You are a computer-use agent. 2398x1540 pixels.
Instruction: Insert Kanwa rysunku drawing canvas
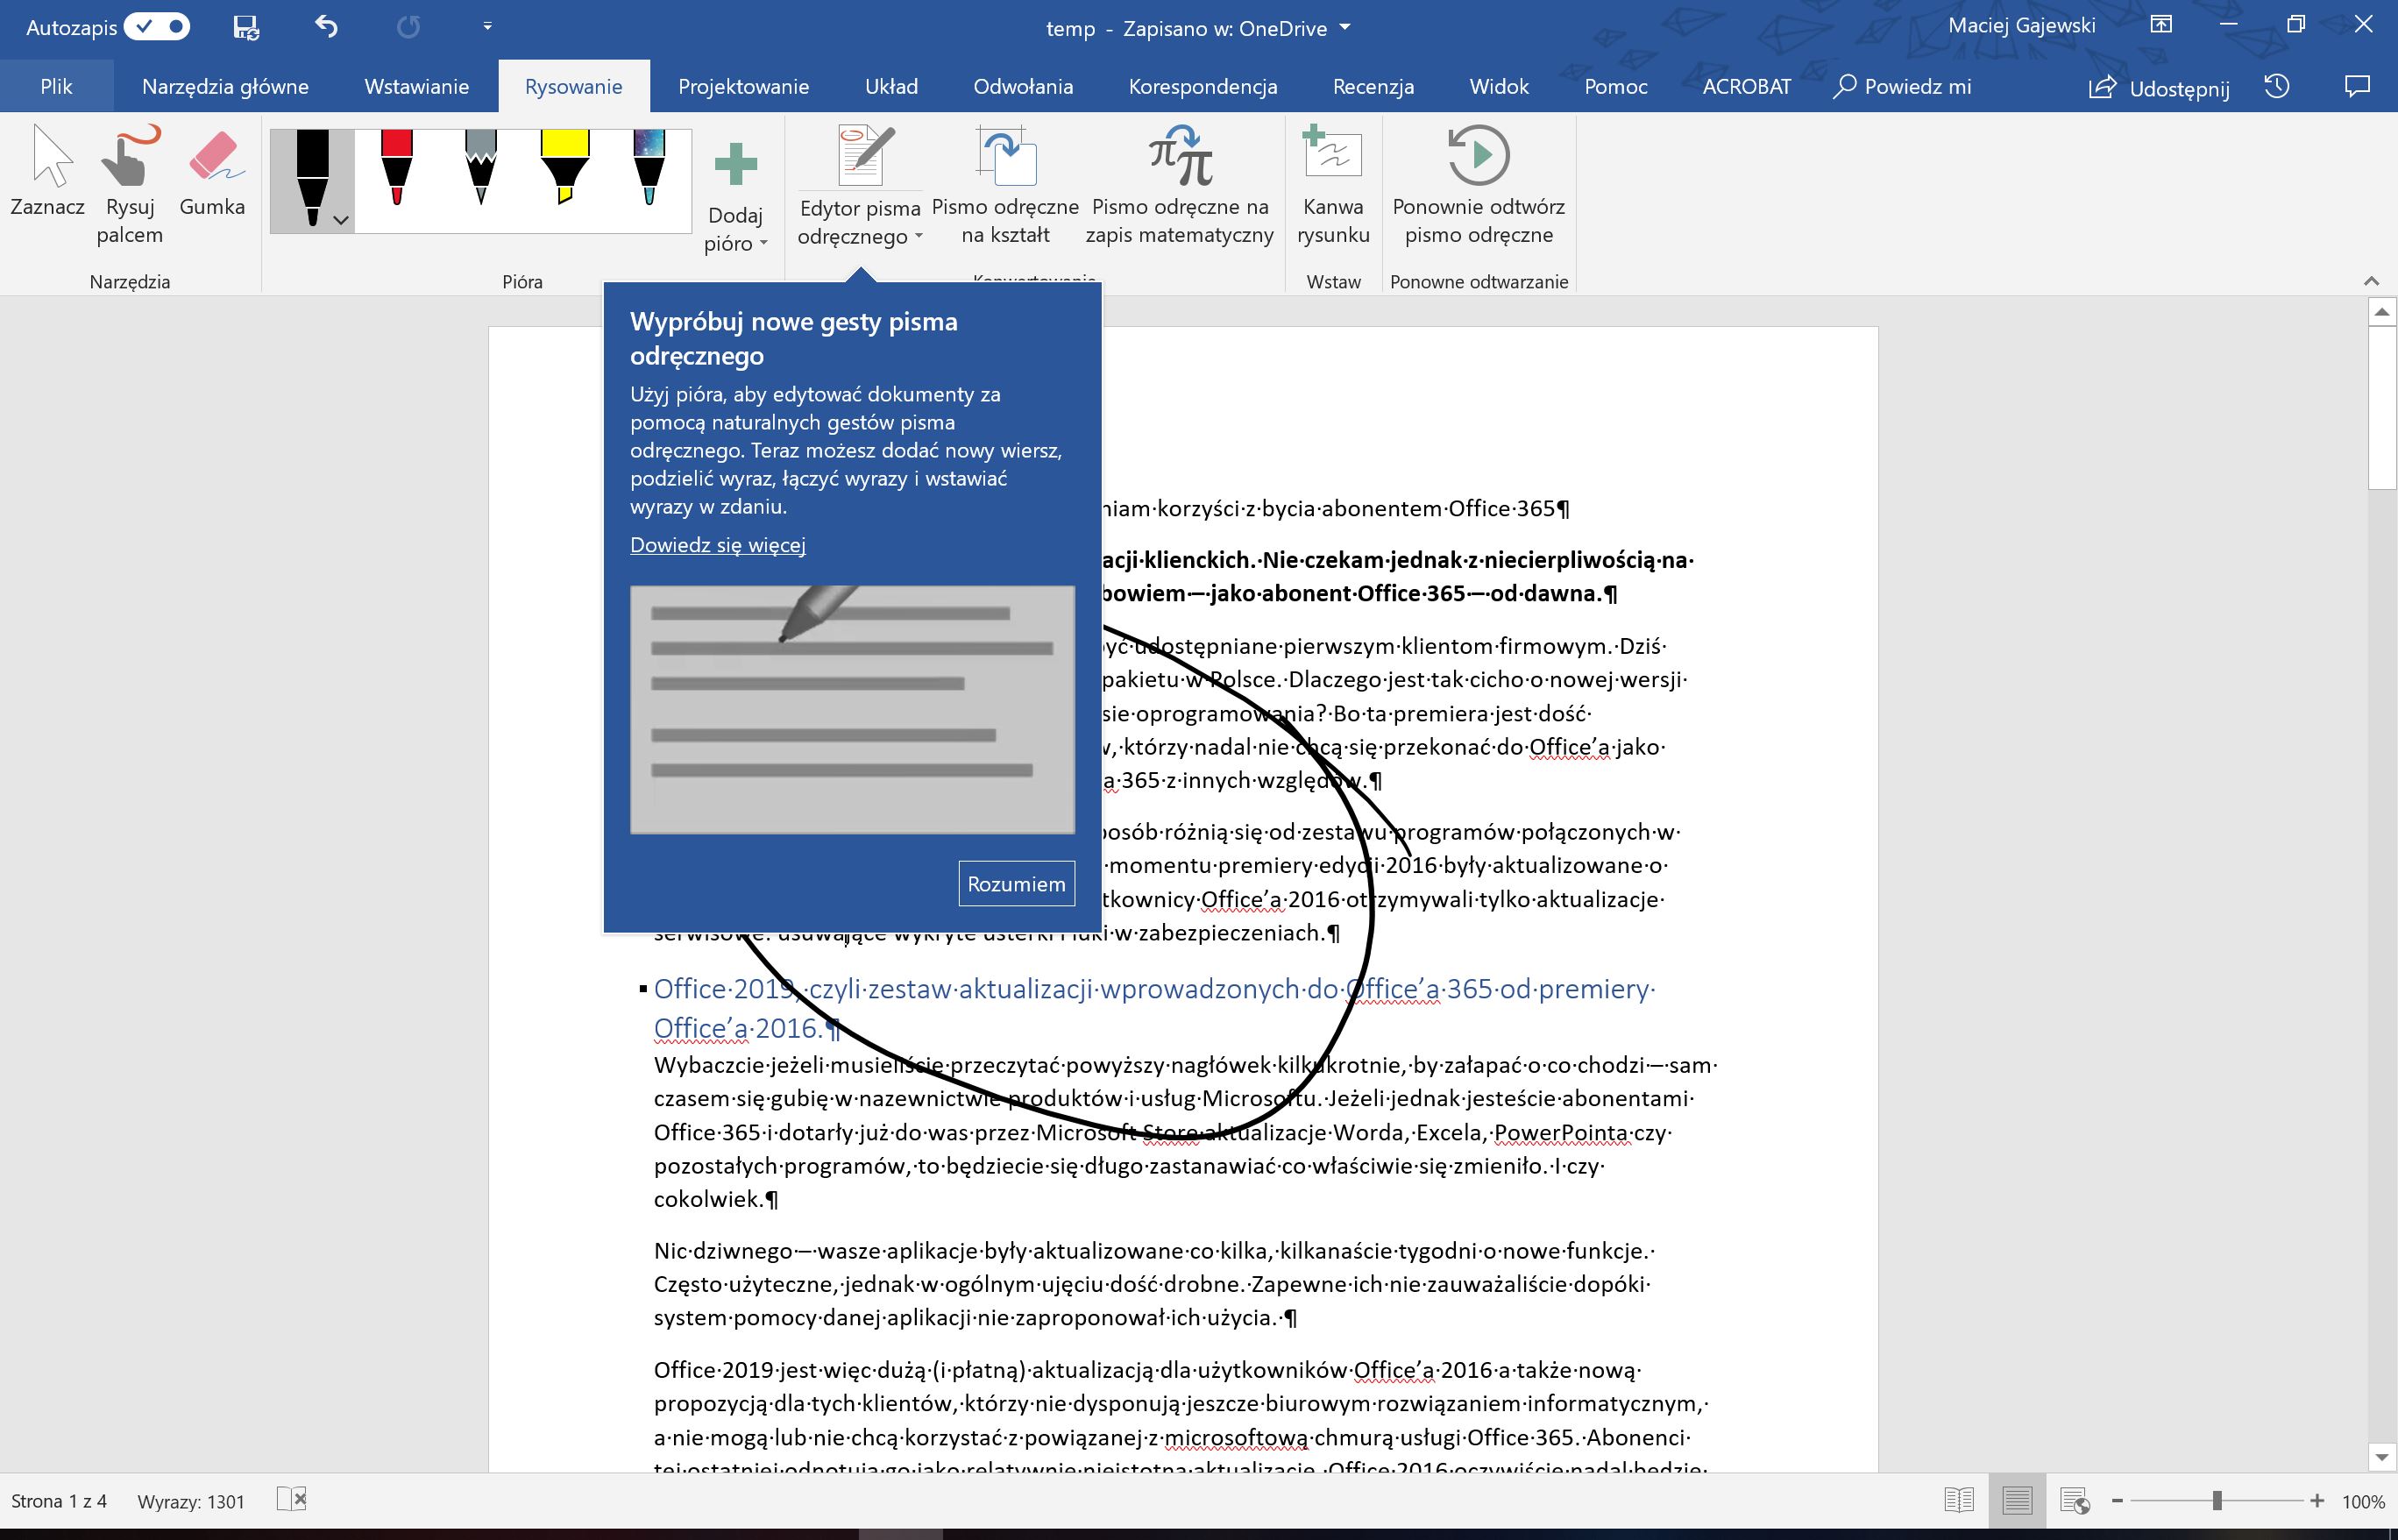point(1333,184)
